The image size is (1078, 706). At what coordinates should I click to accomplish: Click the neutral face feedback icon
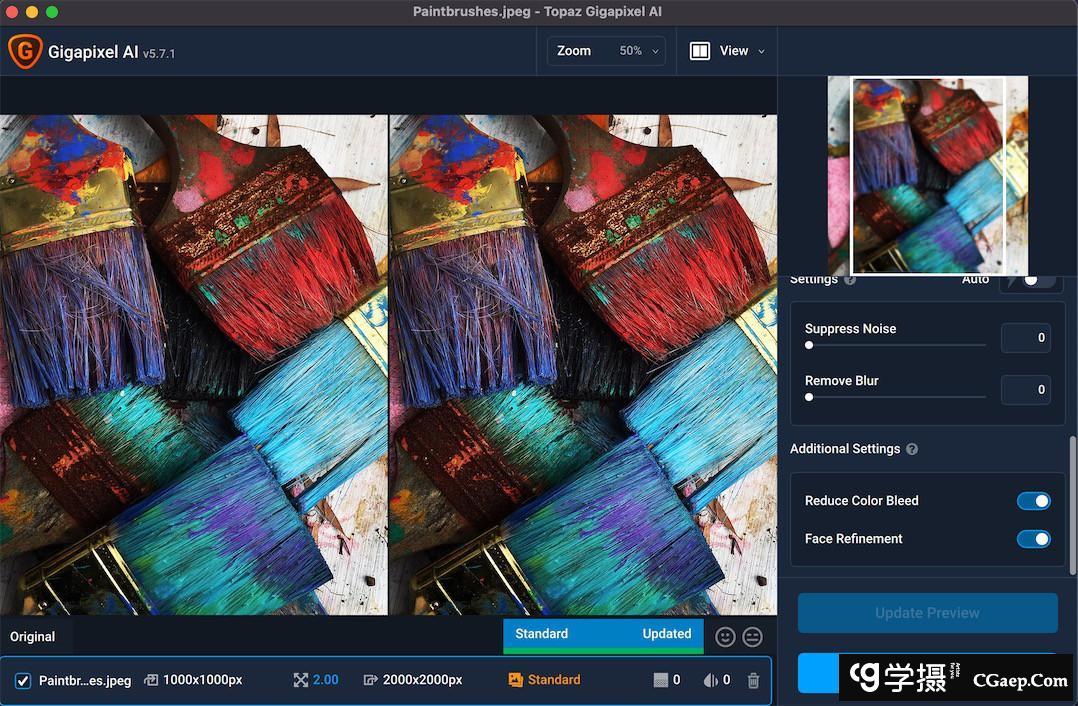[753, 637]
